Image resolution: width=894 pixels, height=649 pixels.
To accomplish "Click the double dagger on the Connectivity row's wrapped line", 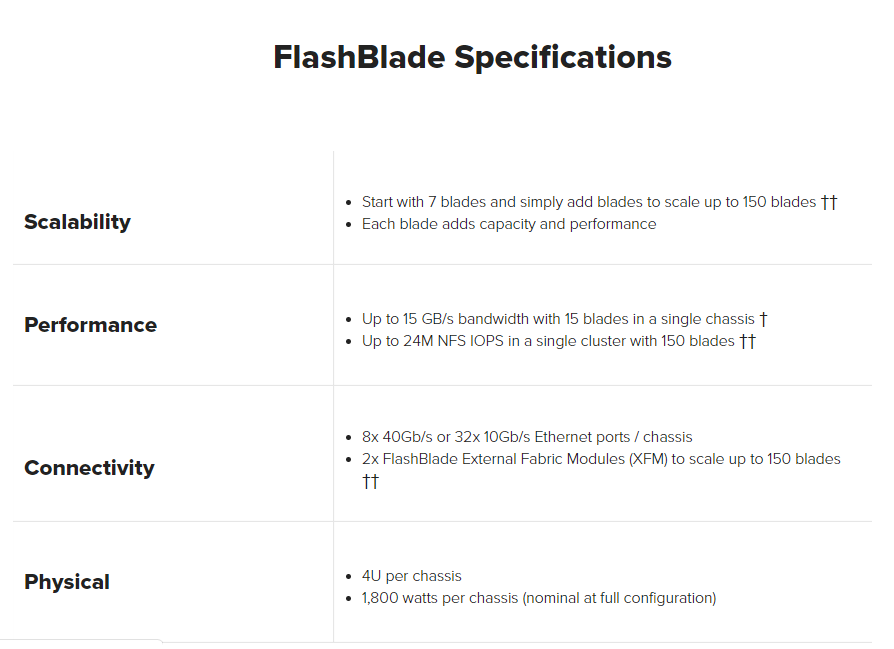I will [371, 481].
